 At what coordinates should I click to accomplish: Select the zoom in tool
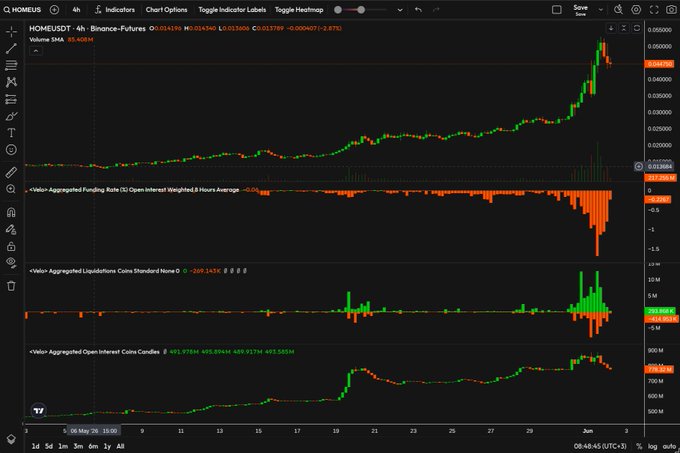(11, 189)
